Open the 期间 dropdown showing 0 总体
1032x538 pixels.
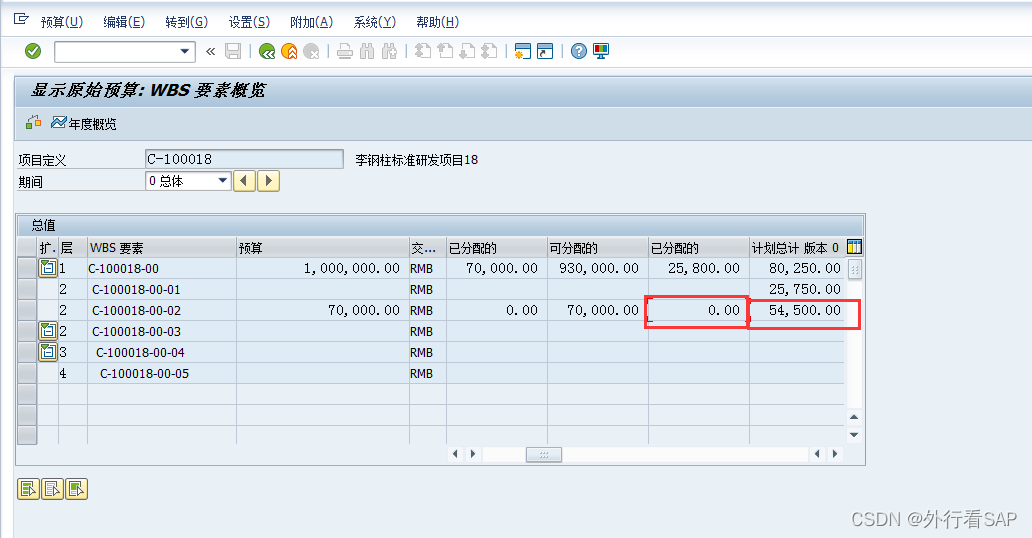pyautogui.click(x=222, y=181)
